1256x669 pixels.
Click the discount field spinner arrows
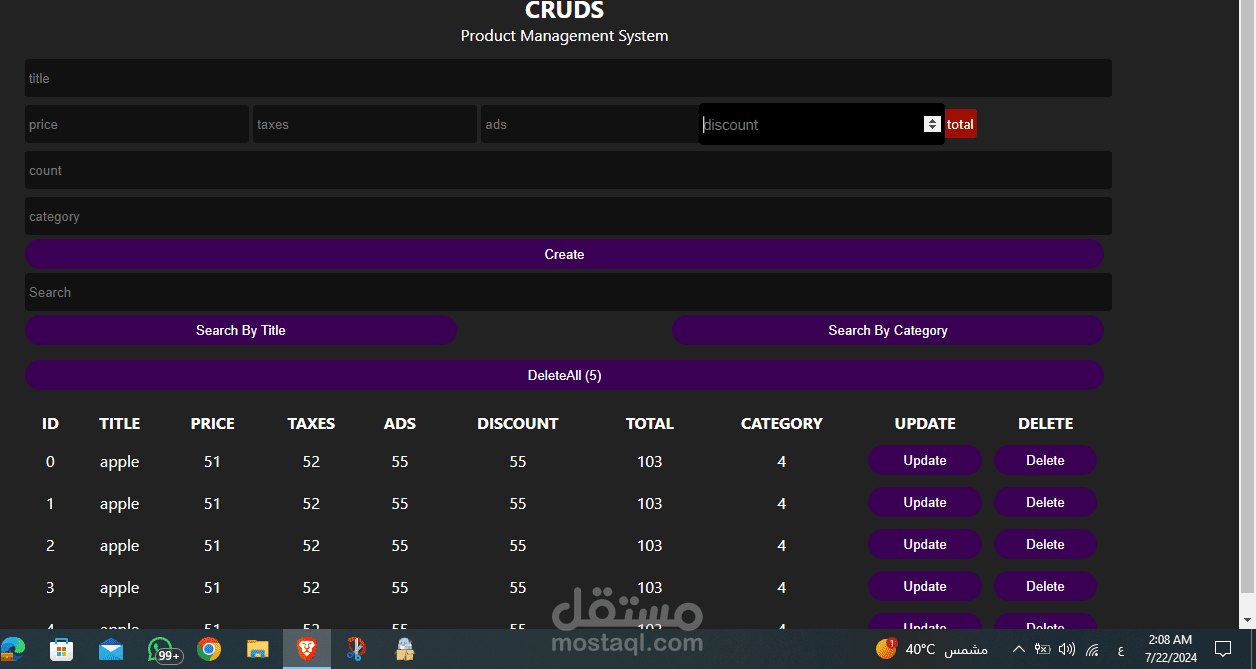pos(932,124)
